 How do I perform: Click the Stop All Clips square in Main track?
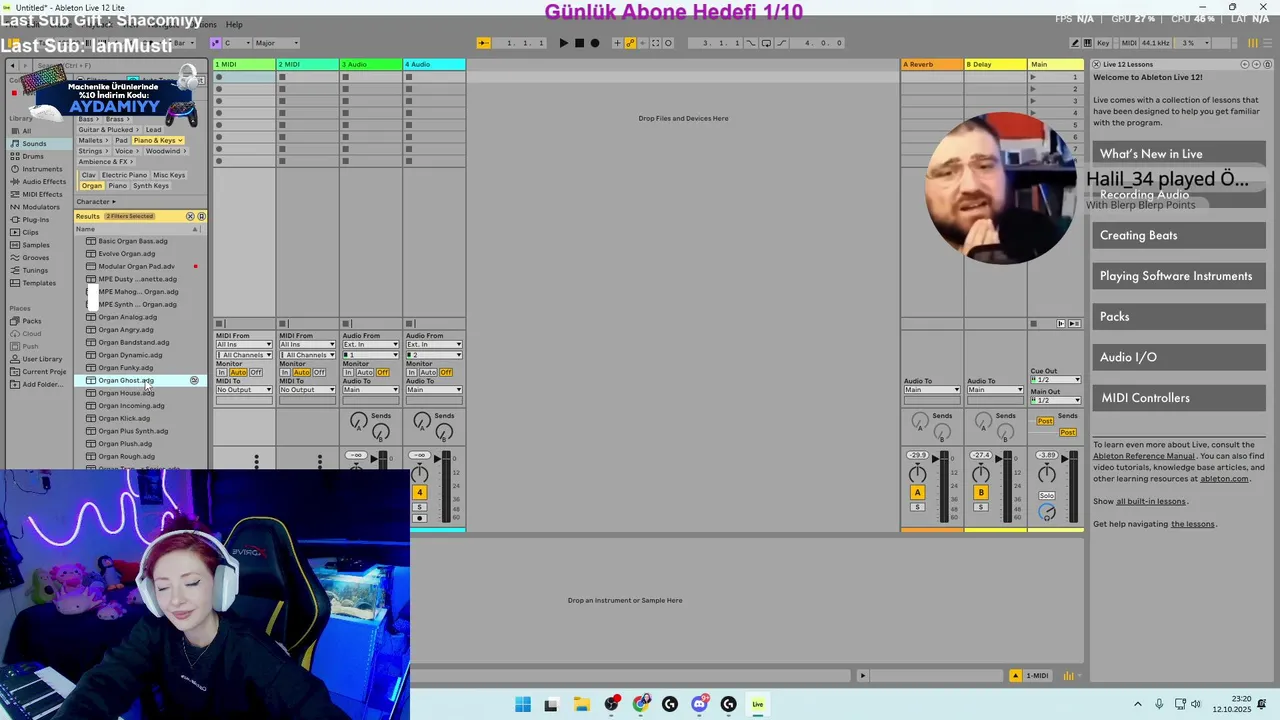1033,324
